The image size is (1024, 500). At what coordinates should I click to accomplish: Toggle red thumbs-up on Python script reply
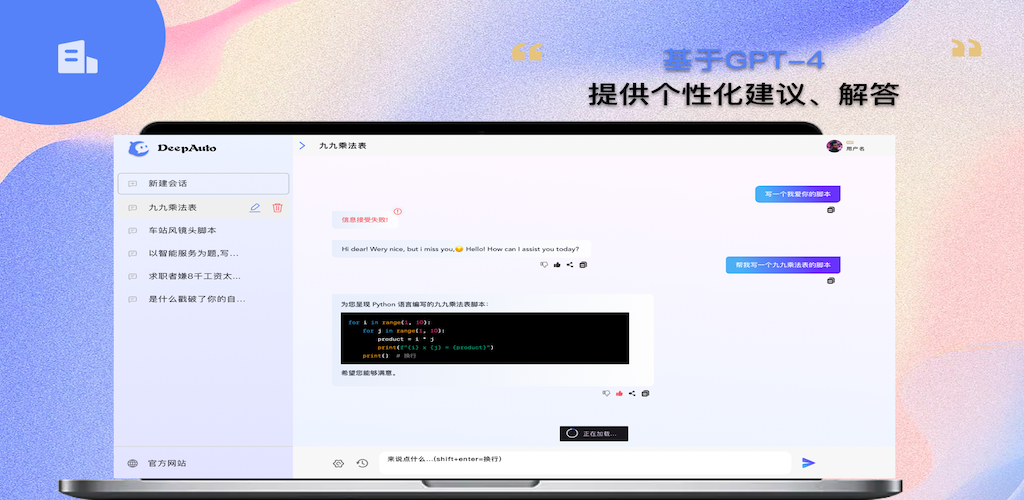(619, 394)
